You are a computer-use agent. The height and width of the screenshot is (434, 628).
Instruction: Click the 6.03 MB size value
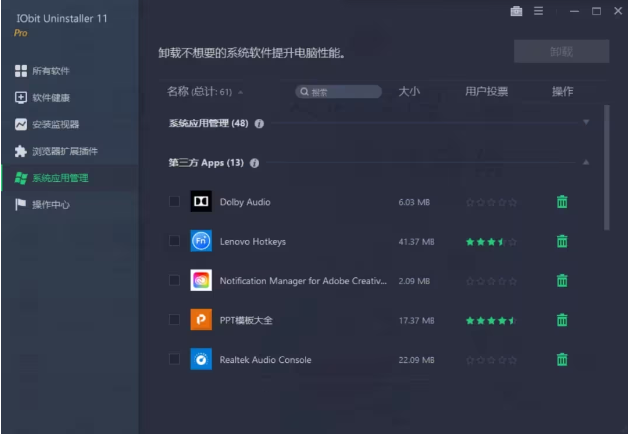[414, 202]
